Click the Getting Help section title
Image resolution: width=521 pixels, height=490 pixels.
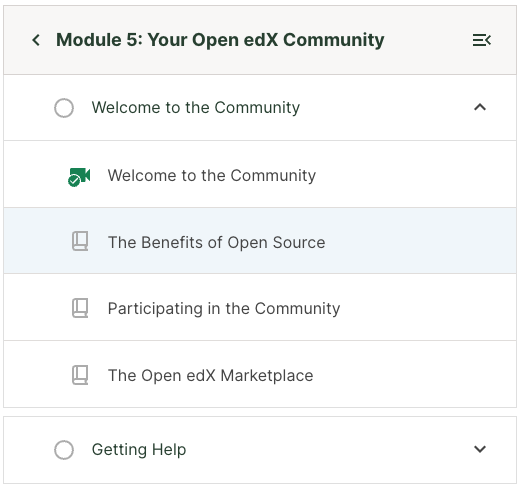point(139,450)
